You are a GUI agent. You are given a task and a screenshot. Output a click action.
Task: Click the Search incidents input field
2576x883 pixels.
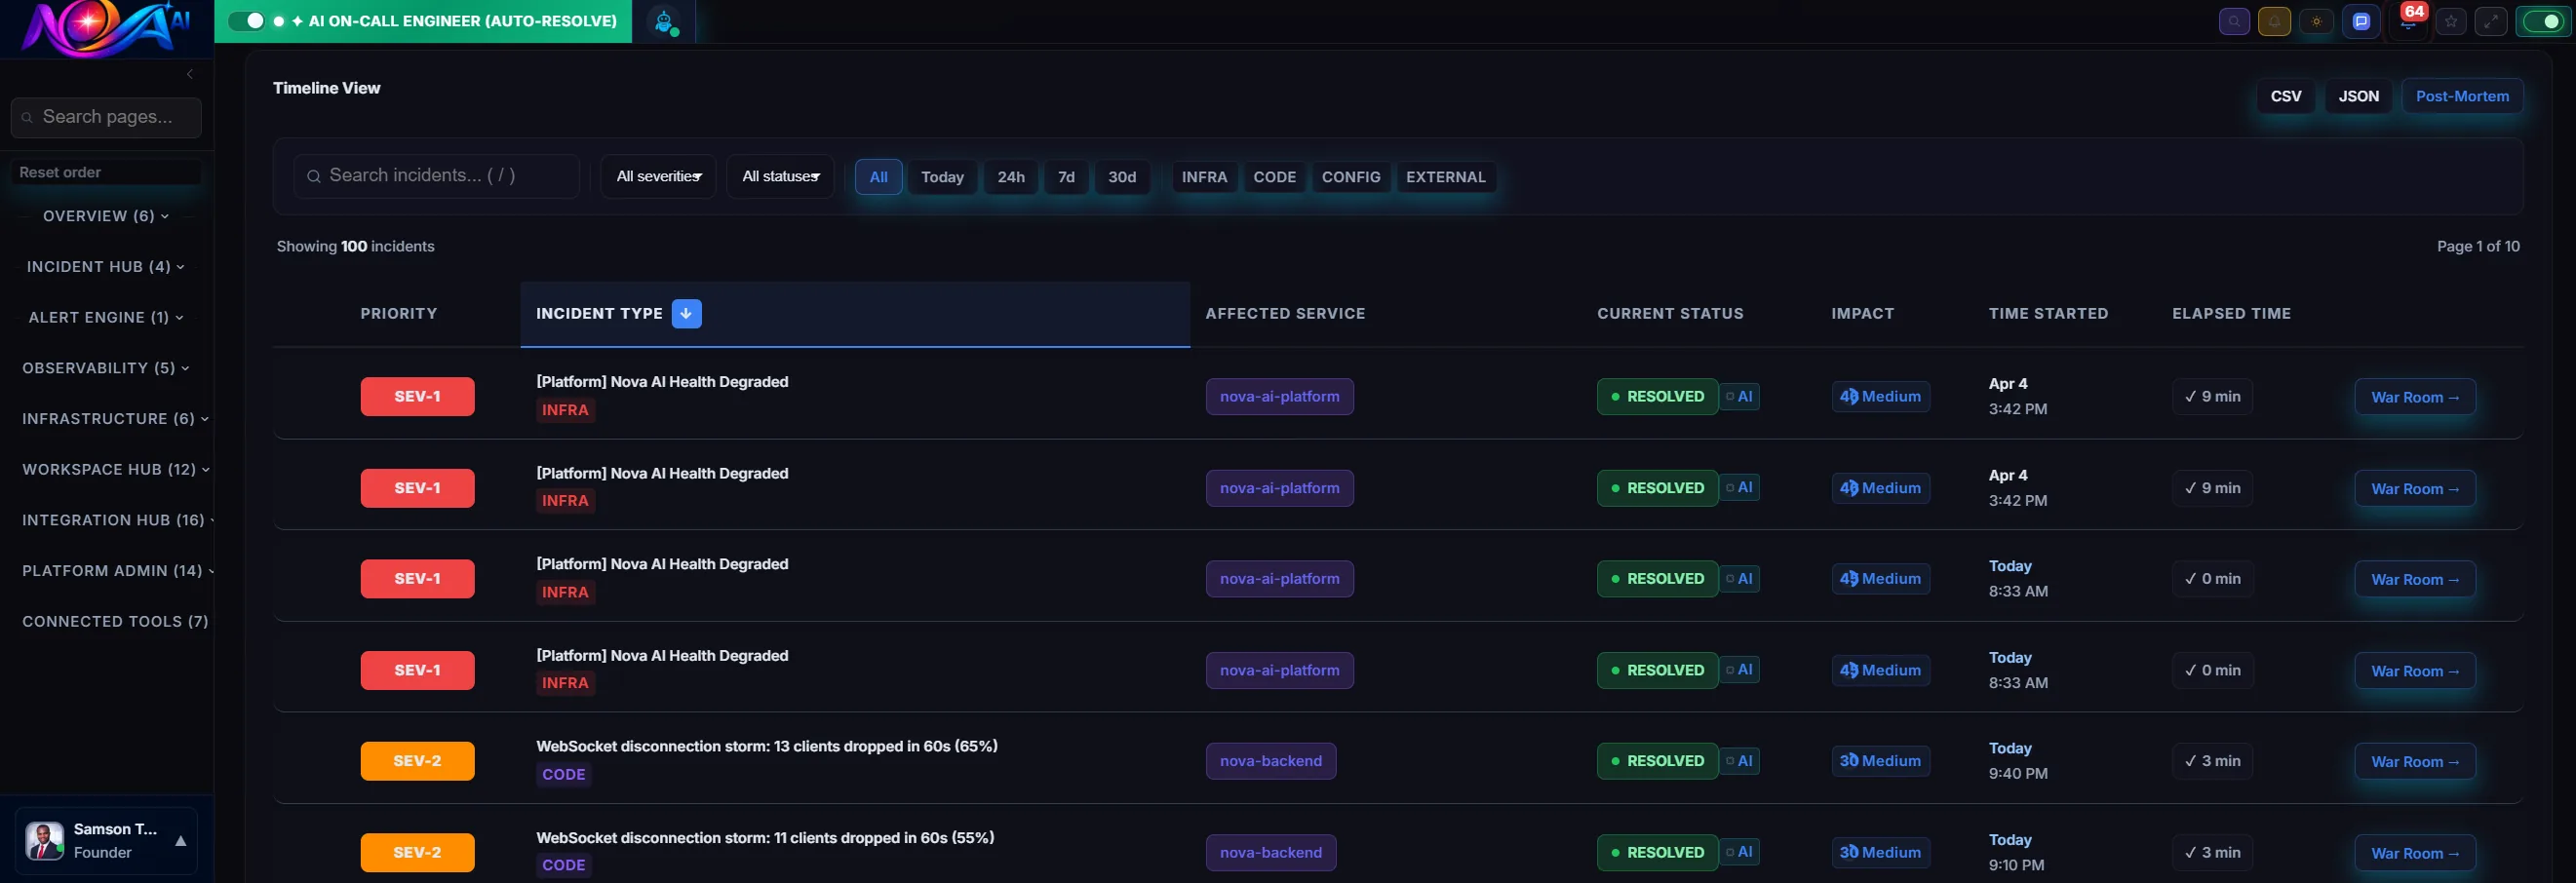[x=437, y=175]
